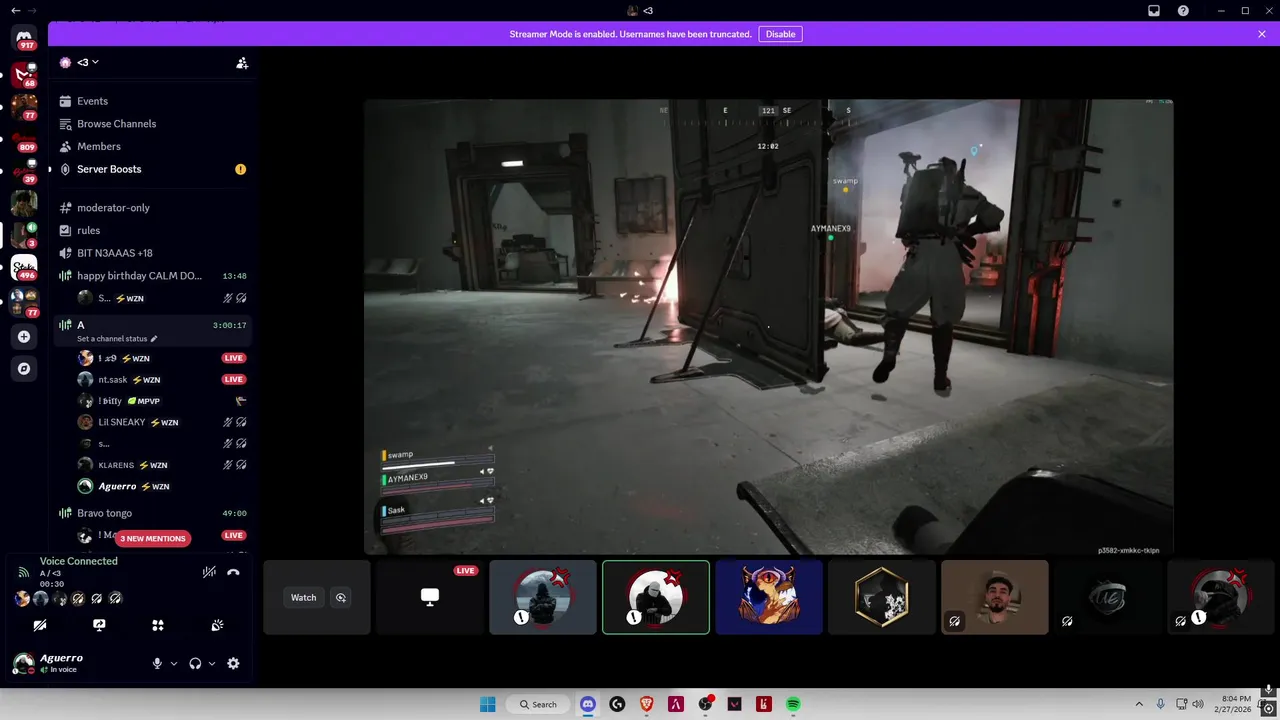Image resolution: width=1280 pixels, height=720 pixels.
Task: Open output device options arrow next to headphones
Action: click(x=212, y=663)
